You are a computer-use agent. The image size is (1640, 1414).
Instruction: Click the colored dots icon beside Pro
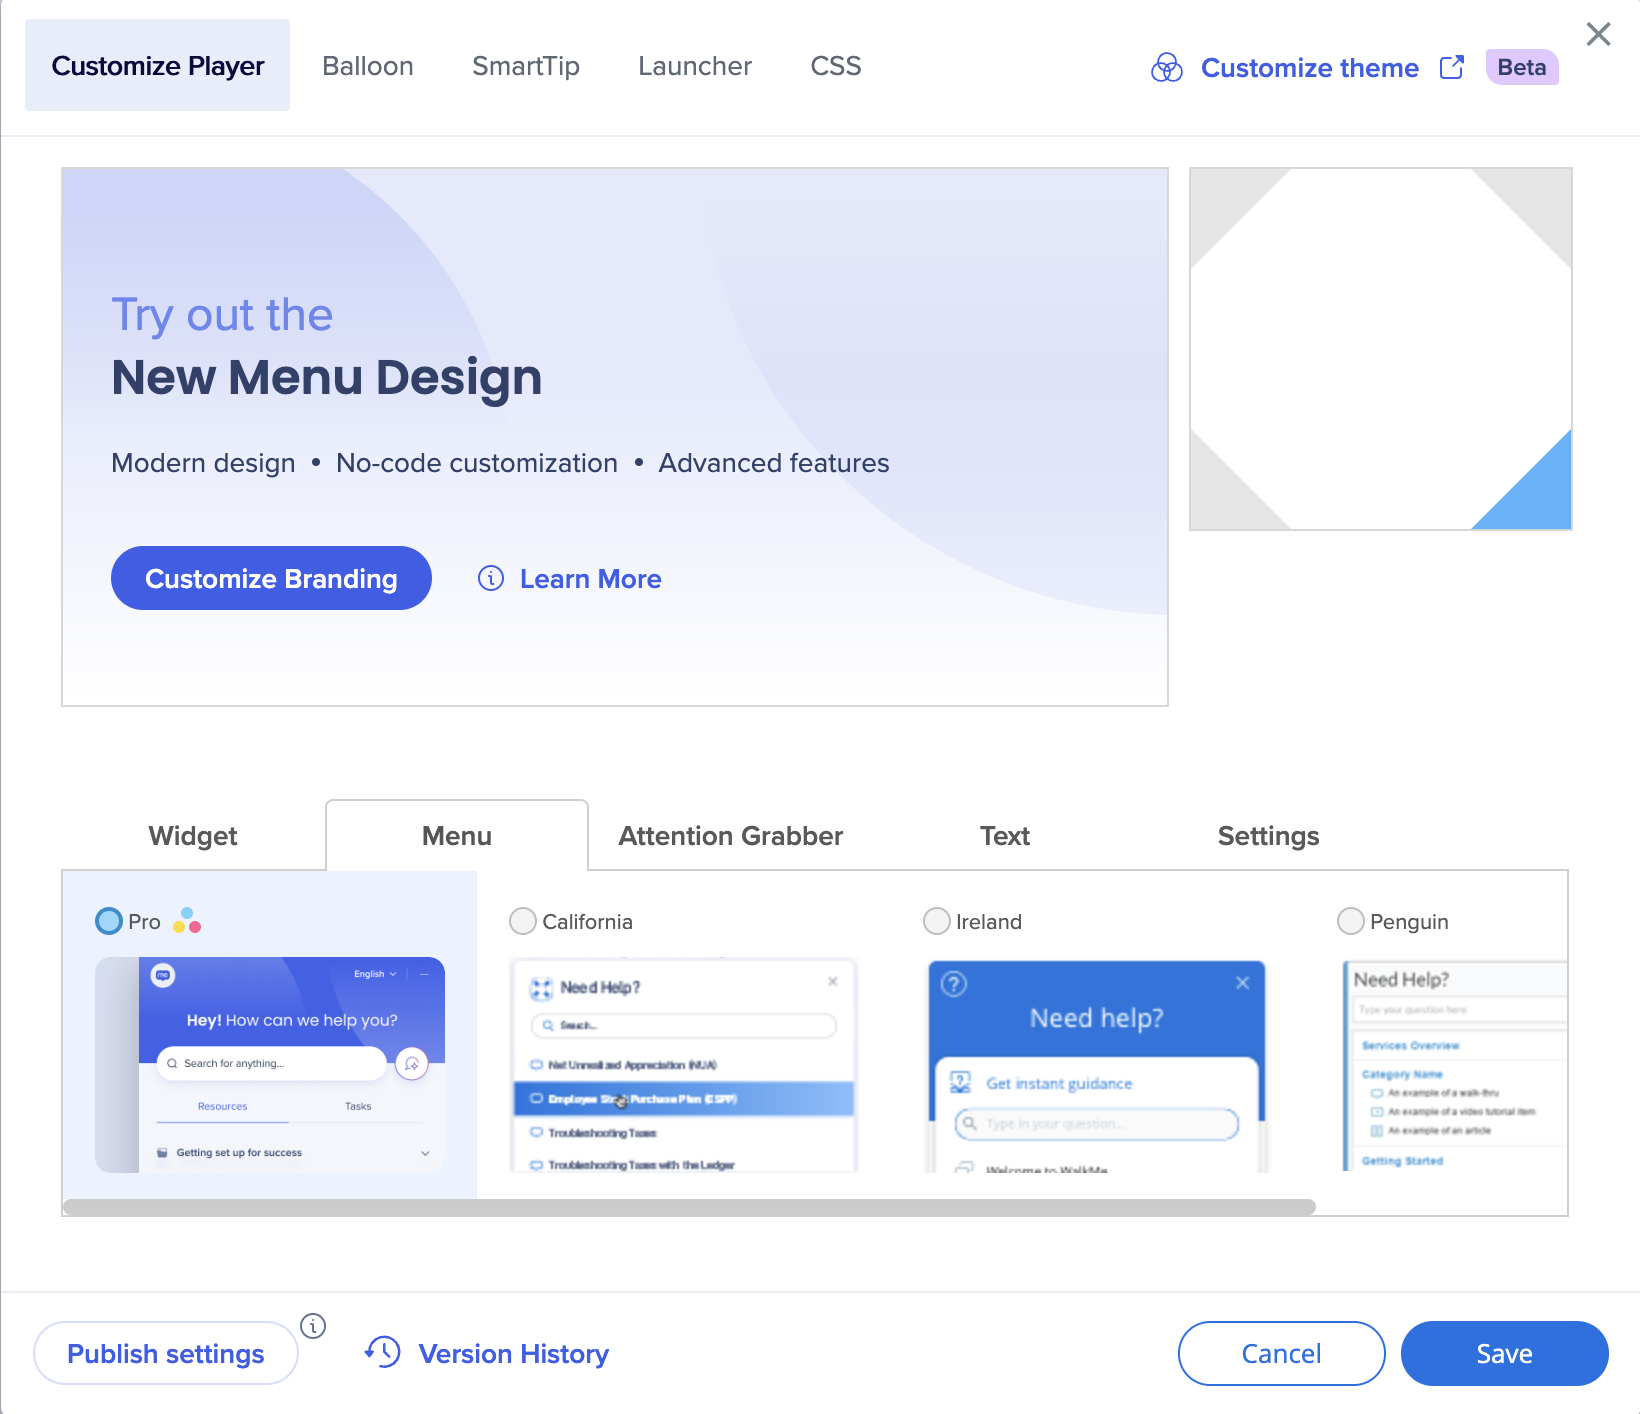point(187,921)
